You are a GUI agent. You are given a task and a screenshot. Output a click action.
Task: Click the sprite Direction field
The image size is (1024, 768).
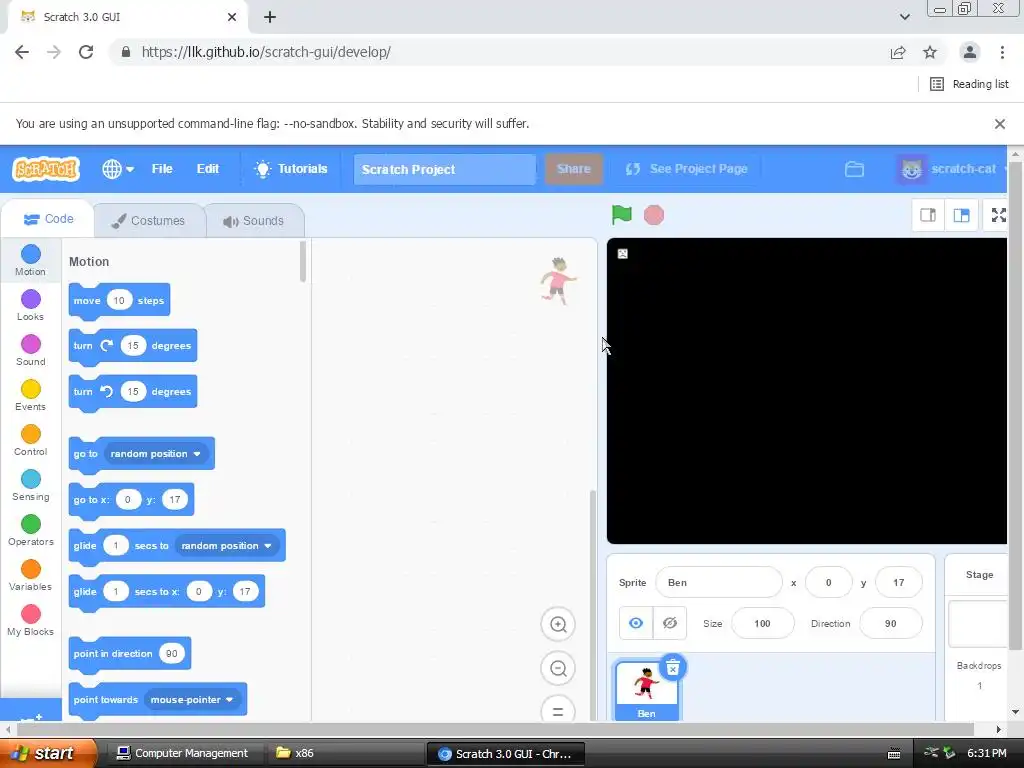890,623
